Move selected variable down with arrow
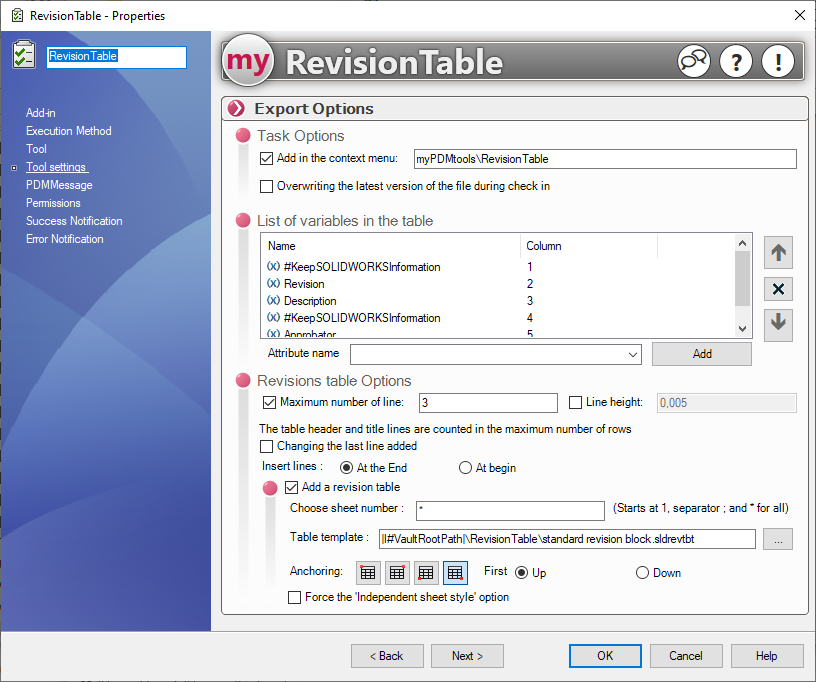The width and height of the screenshot is (816, 682). [778, 324]
